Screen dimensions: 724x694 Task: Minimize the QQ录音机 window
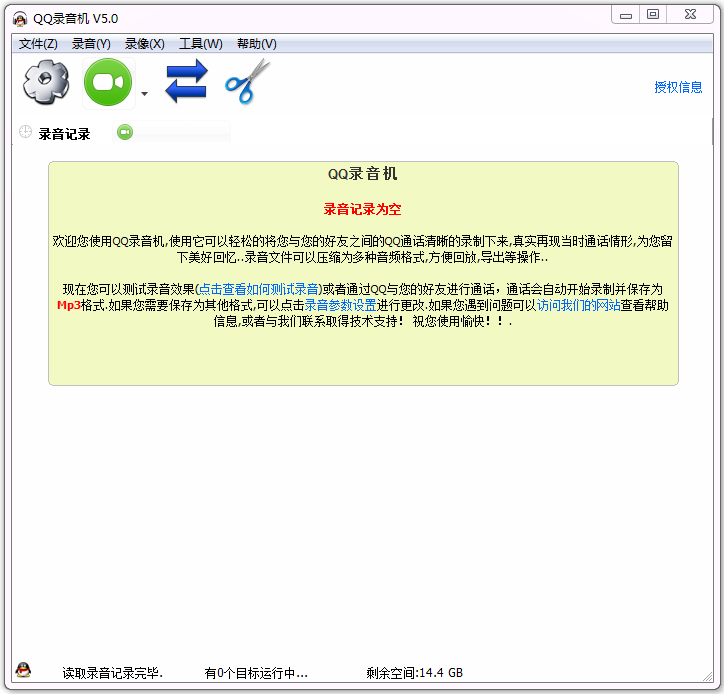(626, 15)
